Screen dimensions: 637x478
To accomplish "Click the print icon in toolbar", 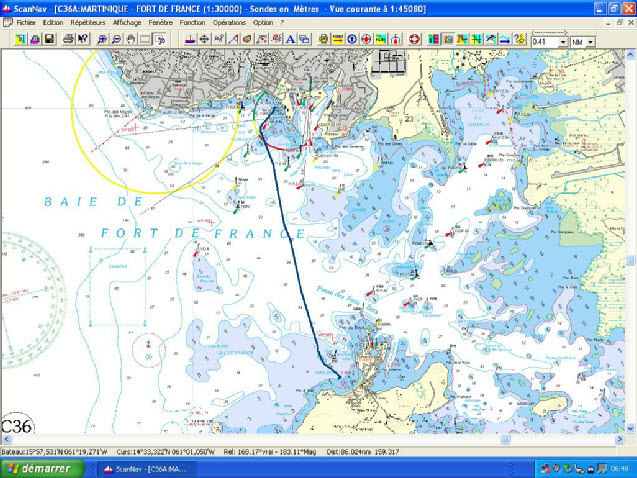I will [x=68, y=39].
